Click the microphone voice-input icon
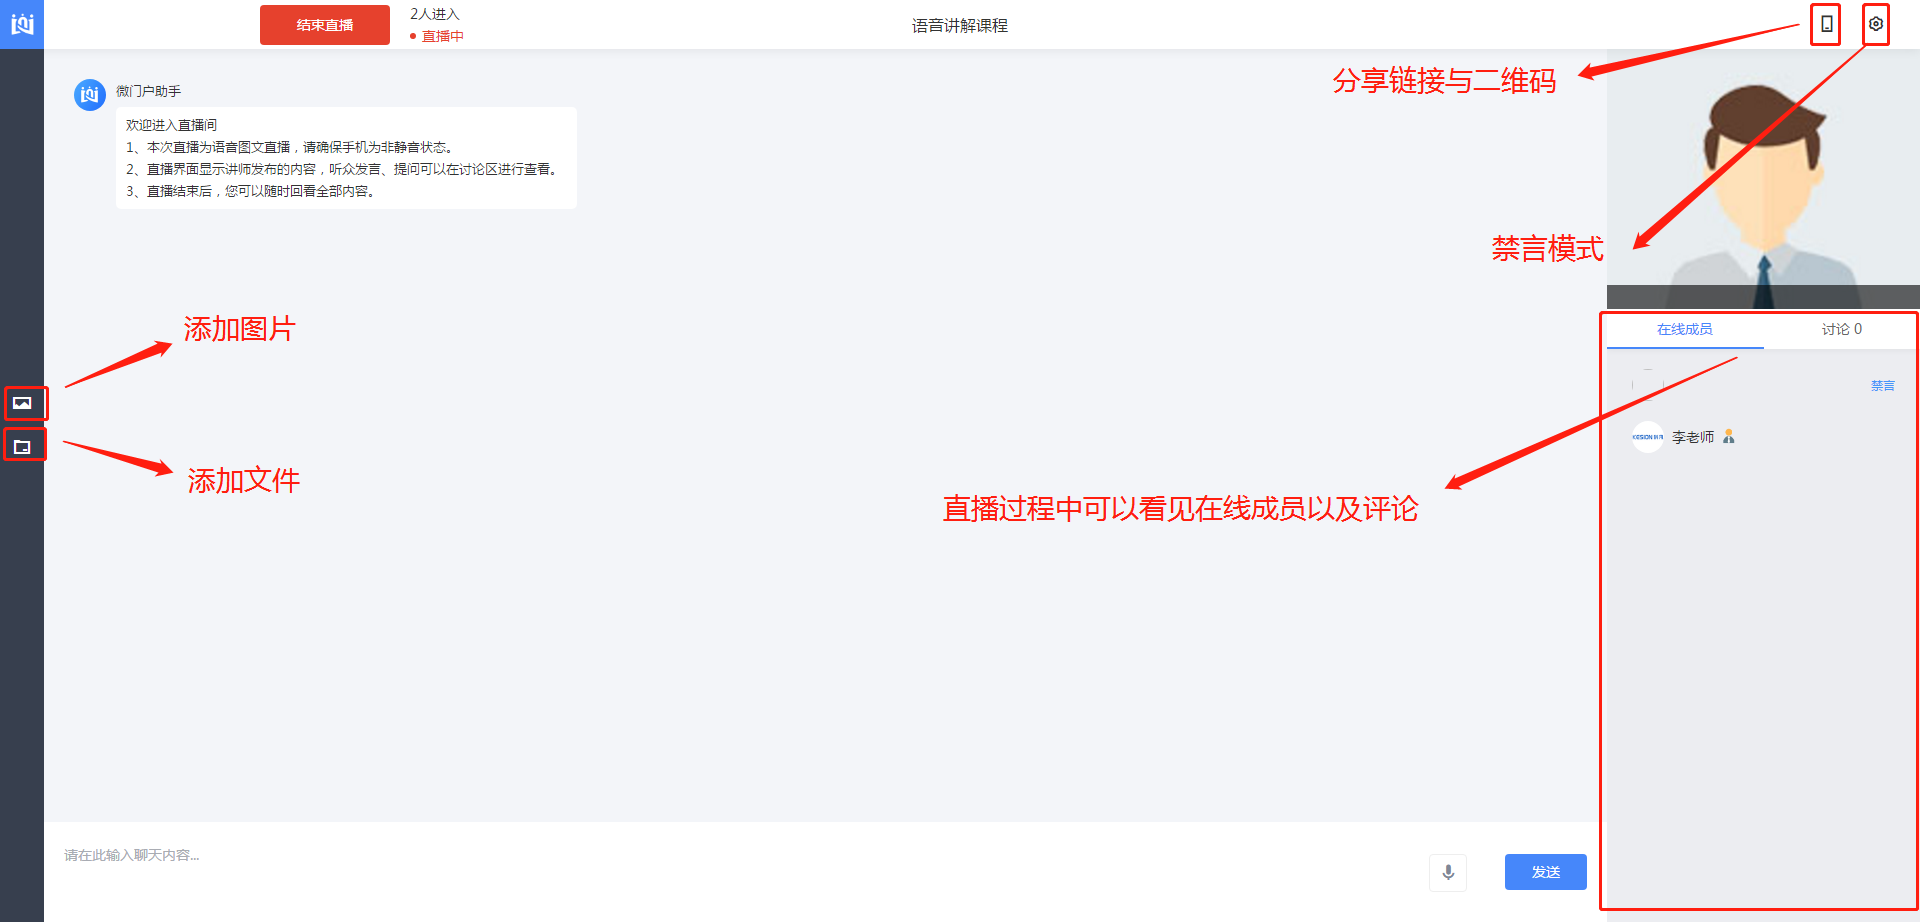1920x922 pixels. pos(1448,872)
